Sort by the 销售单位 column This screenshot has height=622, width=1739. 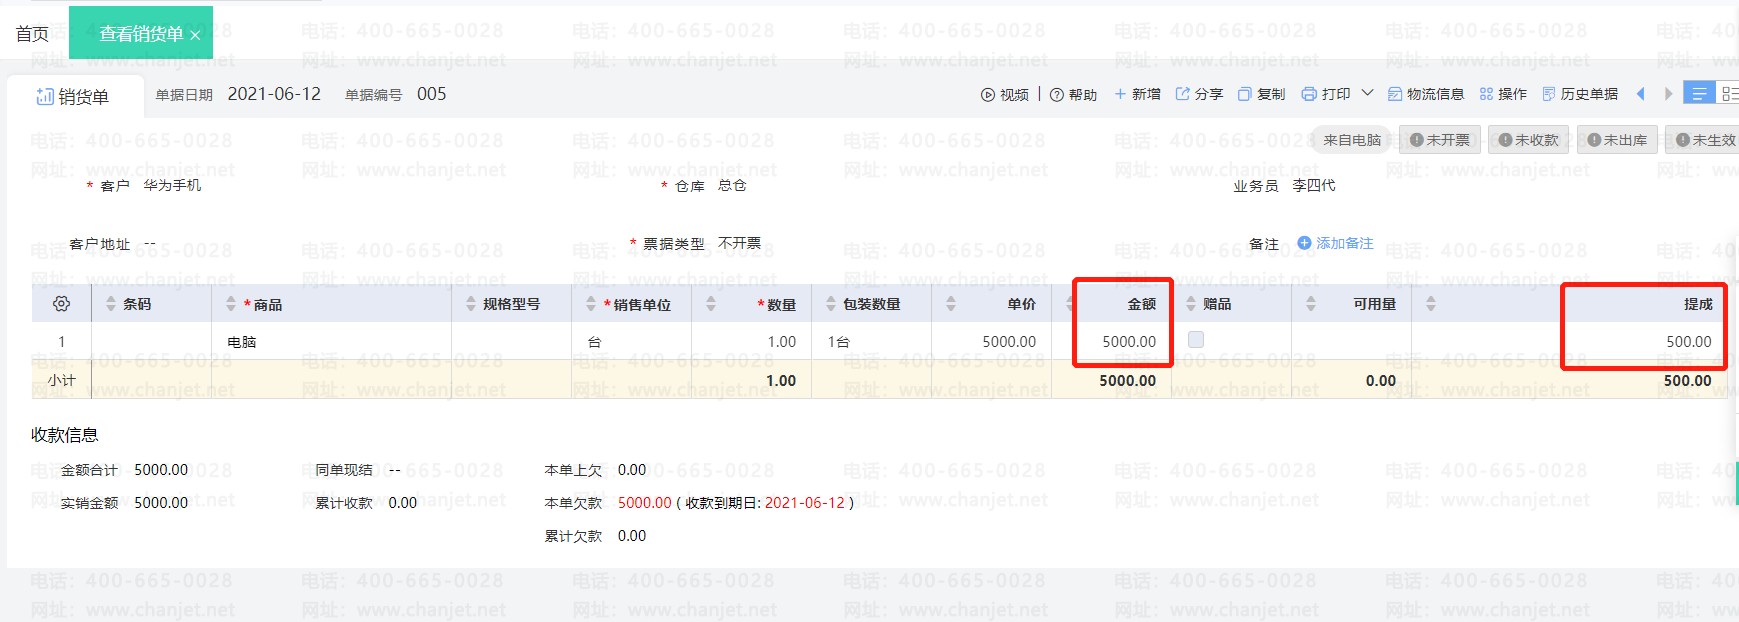tap(591, 303)
